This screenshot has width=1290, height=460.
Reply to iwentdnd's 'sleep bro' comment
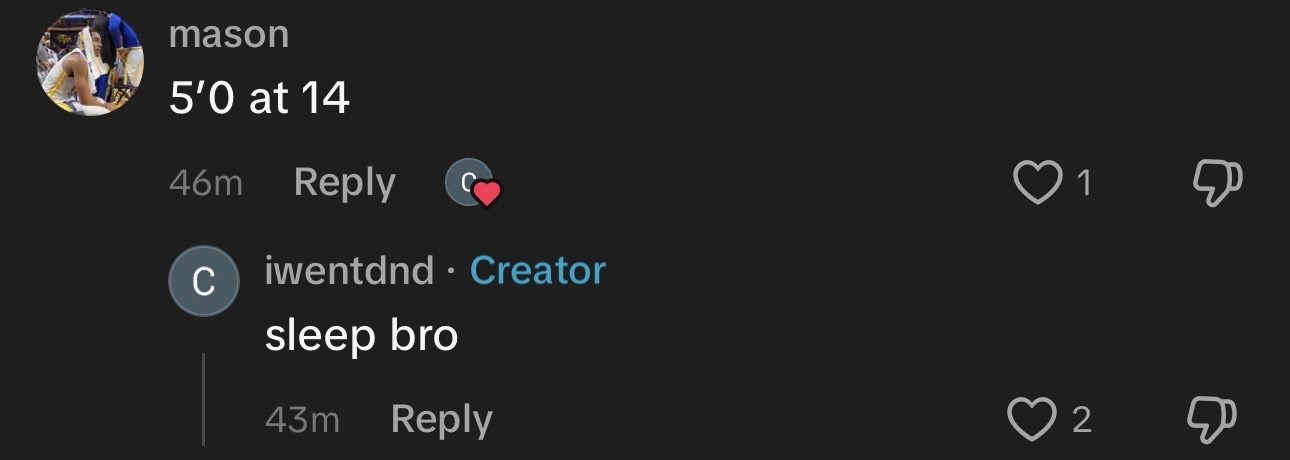click(441, 419)
